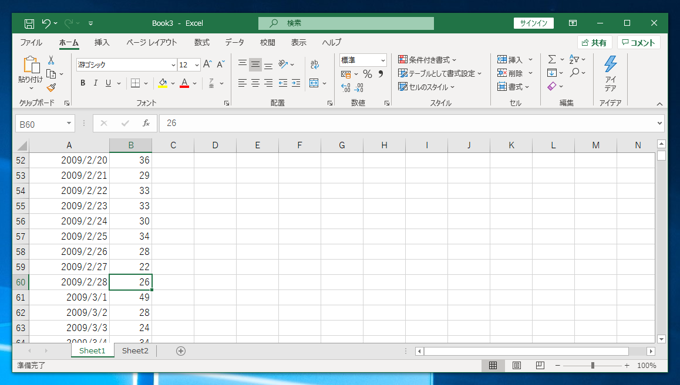Image resolution: width=680 pixels, height=385 pixels.
Task: Click Increase Decimal icon
Action: click(346, 88)
